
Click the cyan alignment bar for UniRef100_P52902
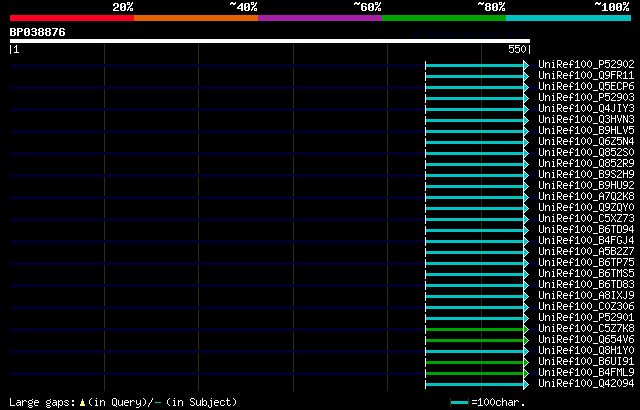click(477, 65)
